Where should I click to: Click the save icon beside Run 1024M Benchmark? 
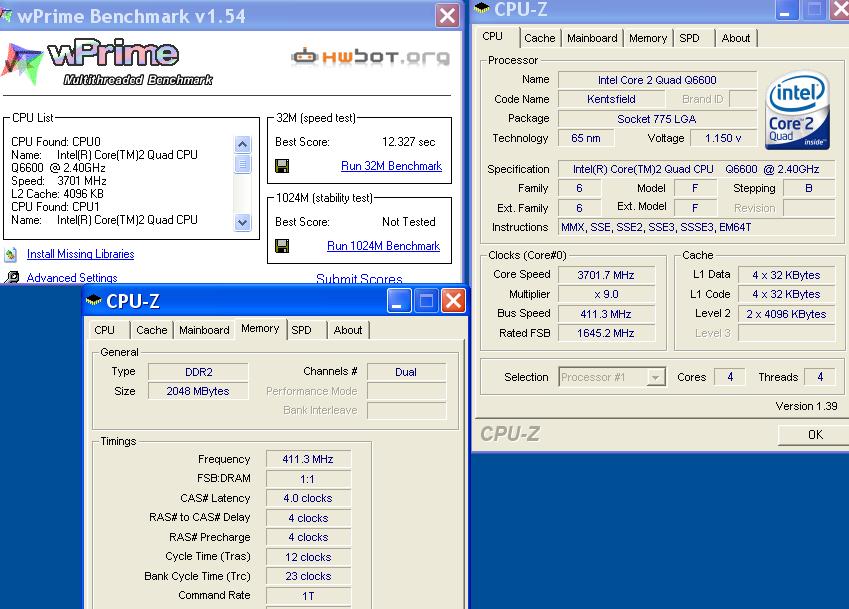[282, 246]
